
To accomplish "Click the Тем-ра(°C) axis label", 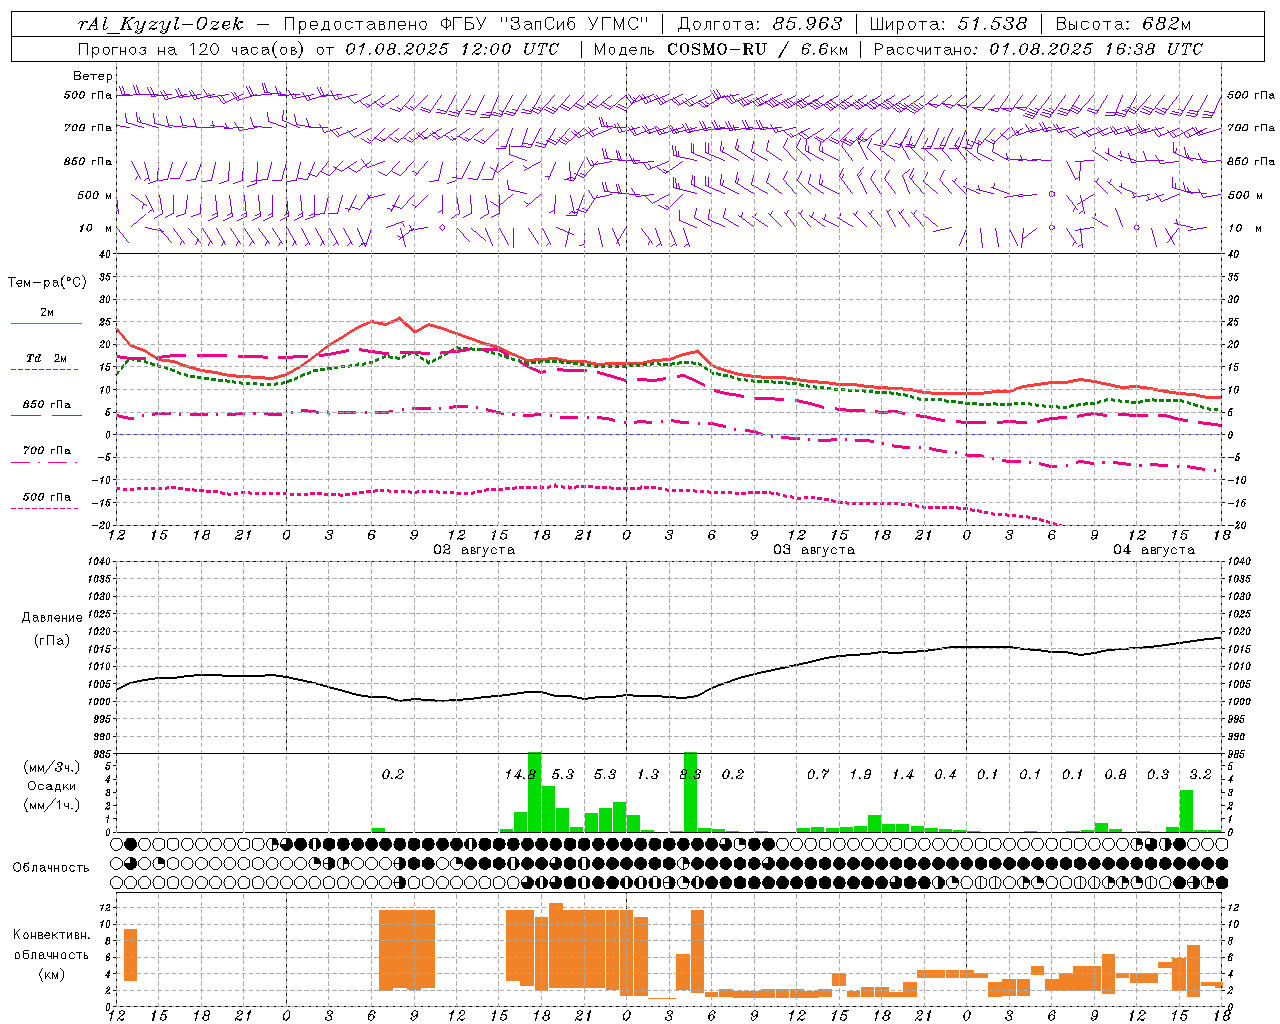I will click(x=47, y=283).
